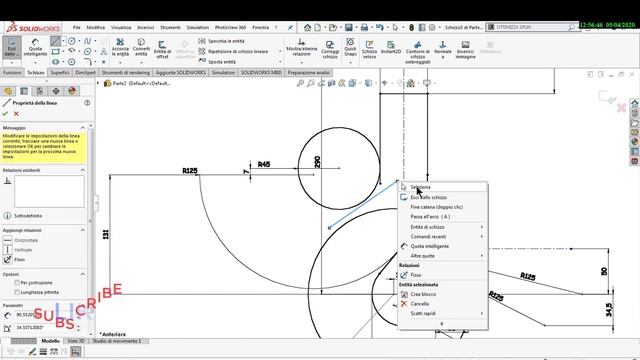Open the Strumenti menu

click(x=170, y=27)
